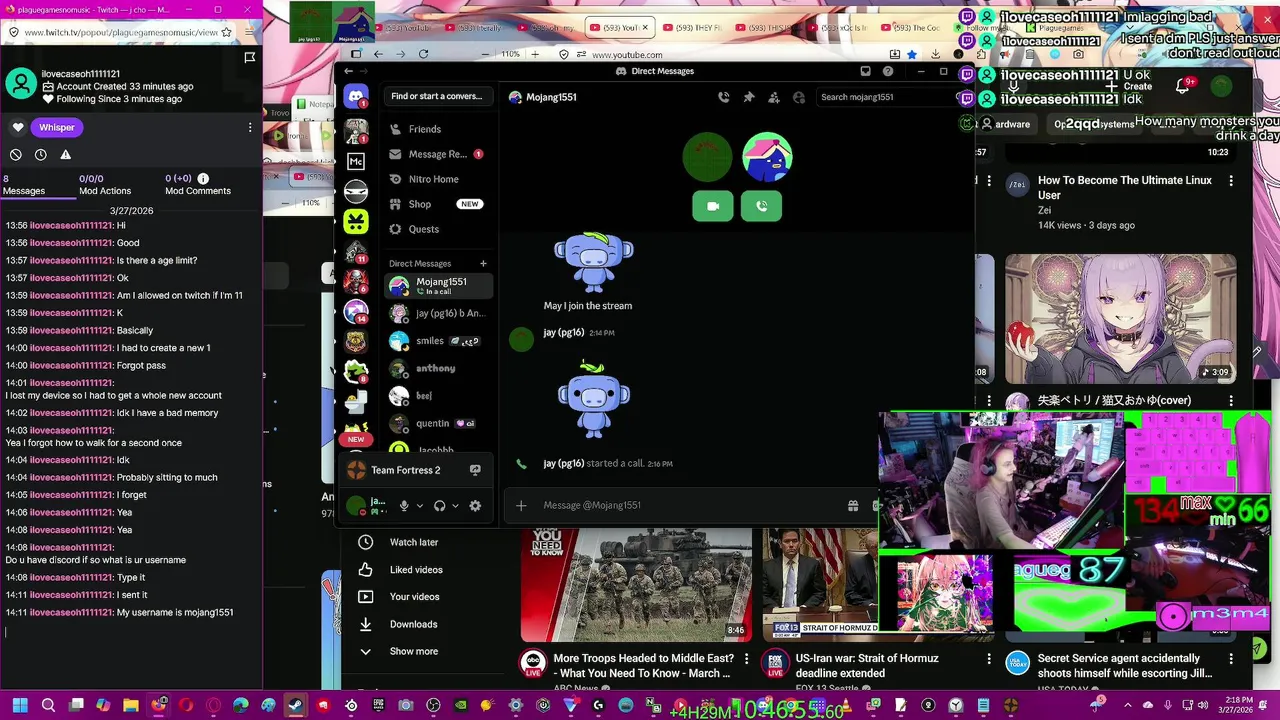The width and height of the screenshot is (1280, 720).
Task: Expand the headphone output options arrow
Action: pos(455,506)
